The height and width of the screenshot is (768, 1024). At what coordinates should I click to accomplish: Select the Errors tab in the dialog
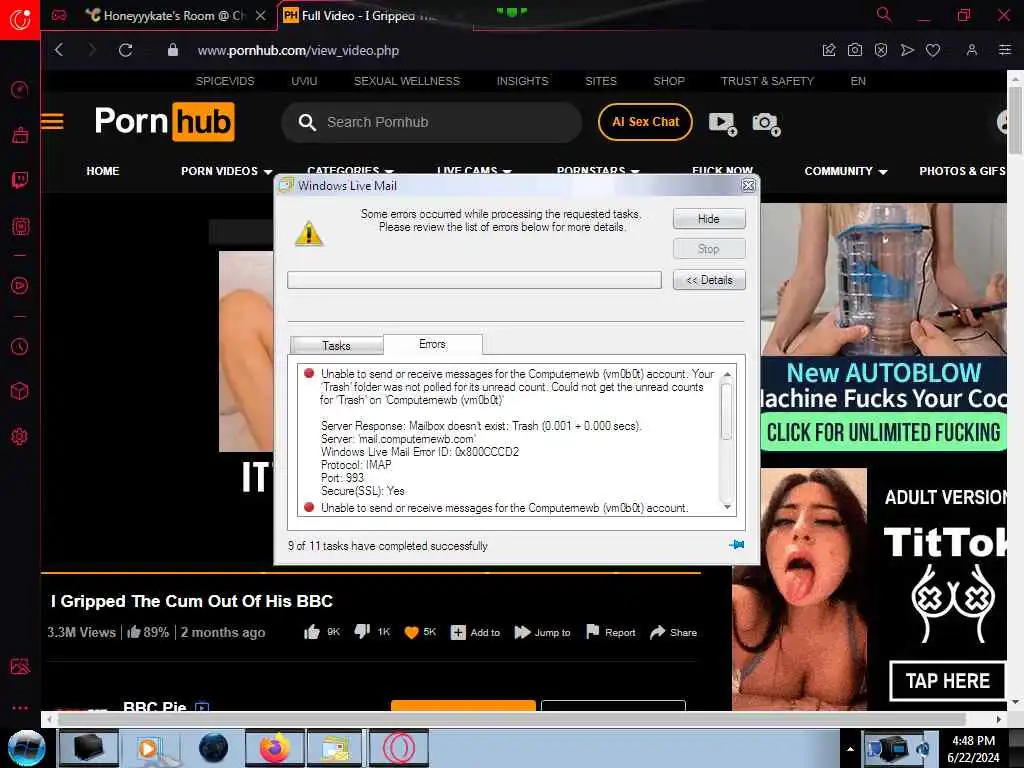tap(432, 344)
